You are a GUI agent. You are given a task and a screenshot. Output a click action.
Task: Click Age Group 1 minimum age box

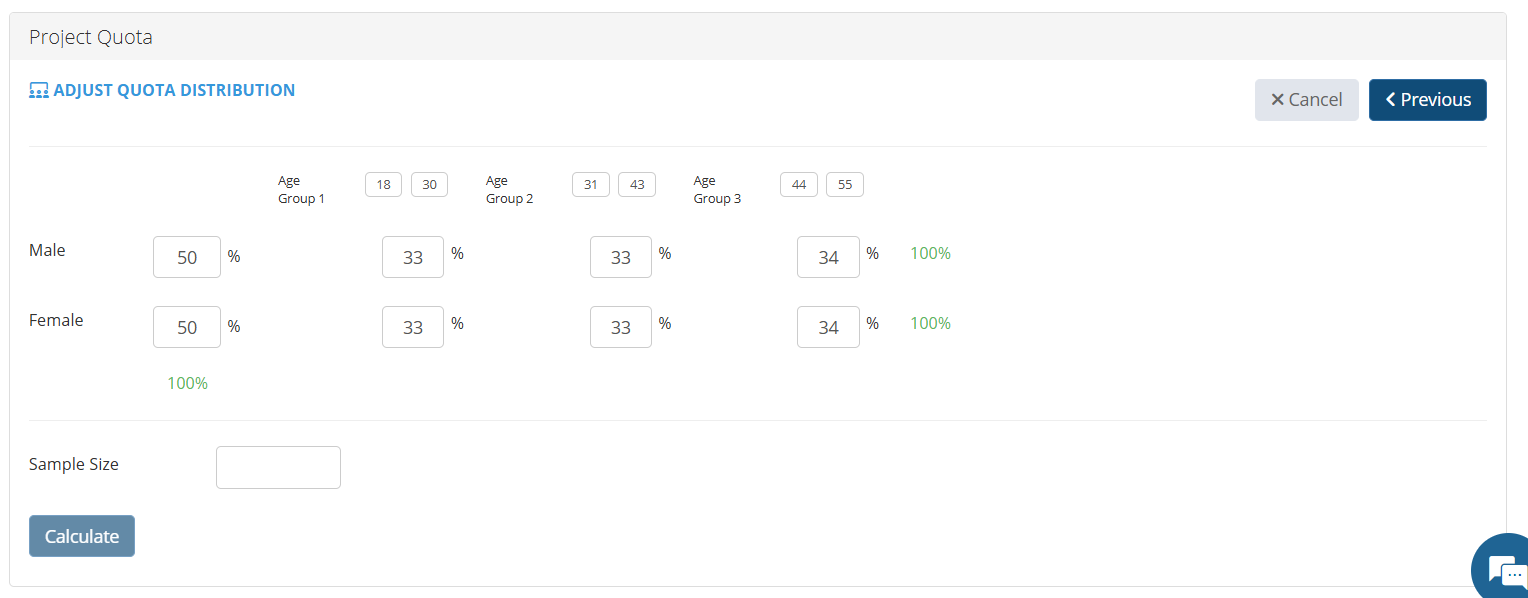[383, 185]
